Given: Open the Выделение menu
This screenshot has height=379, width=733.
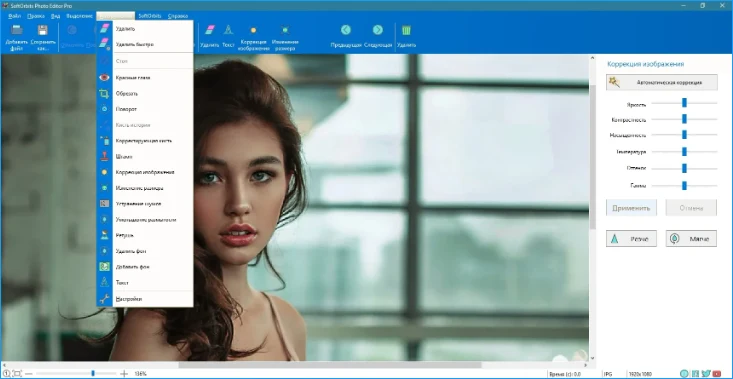Looking at the screenshot, I should 79,16.
